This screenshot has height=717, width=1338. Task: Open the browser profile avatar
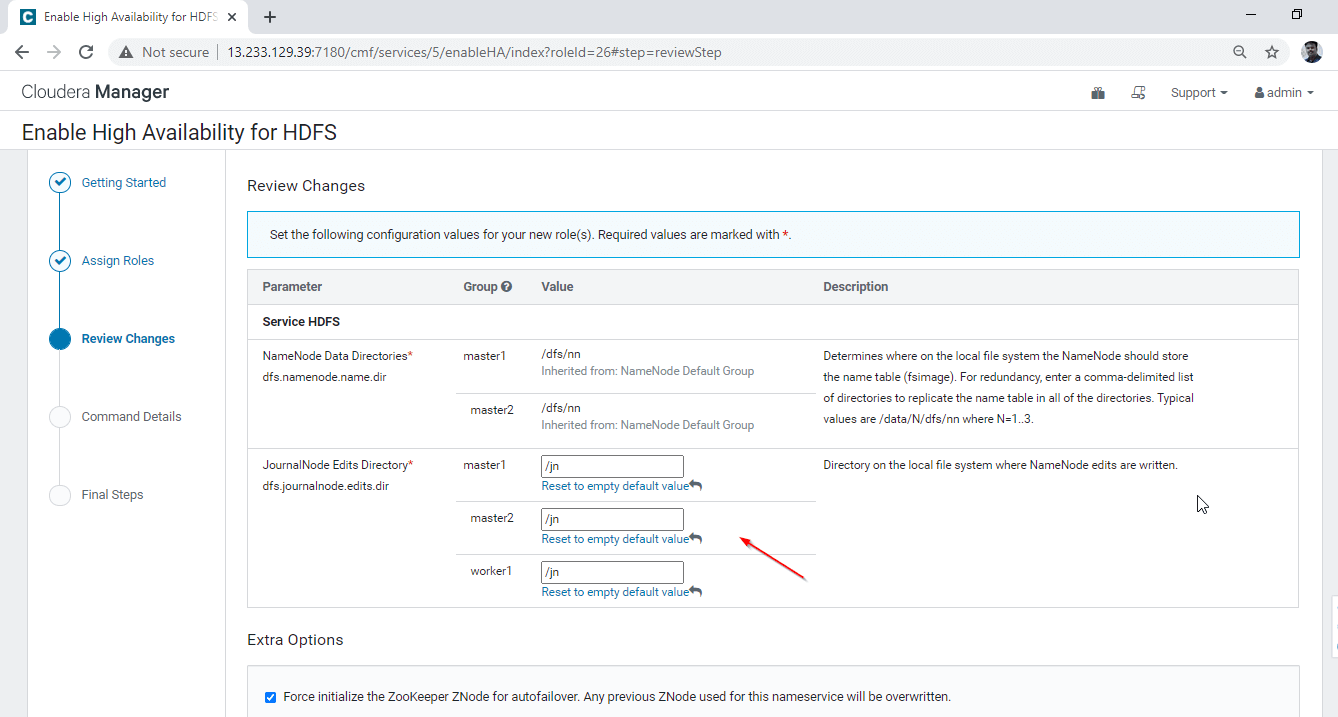point(1311,52)
